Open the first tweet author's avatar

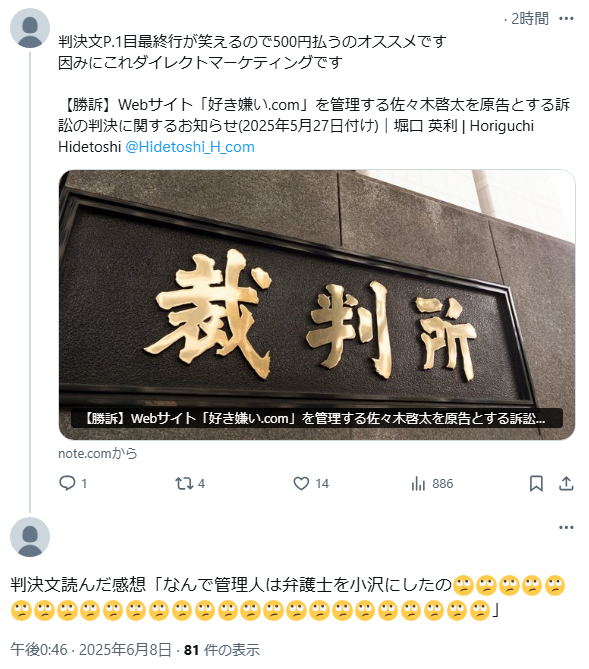pyautogui.click(x=30, y=28)
